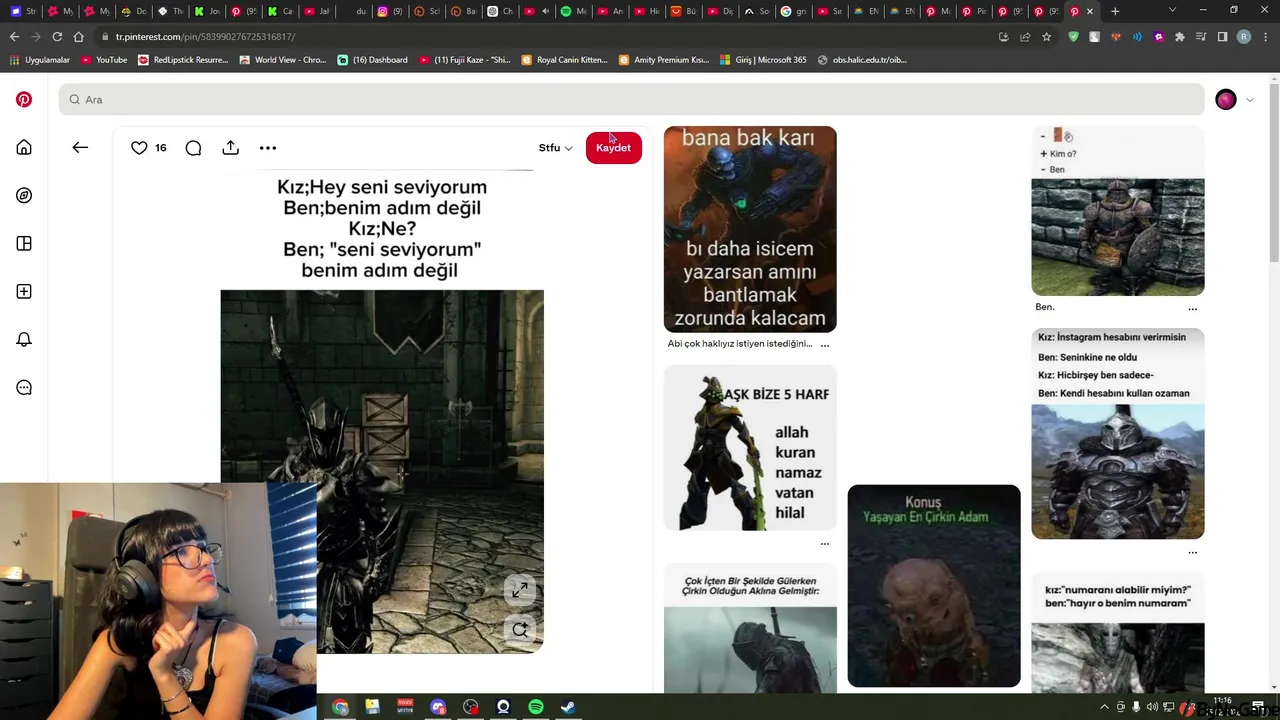
Task: Click the tr.pinterest.com address bar
Action: tap(540, 37)
